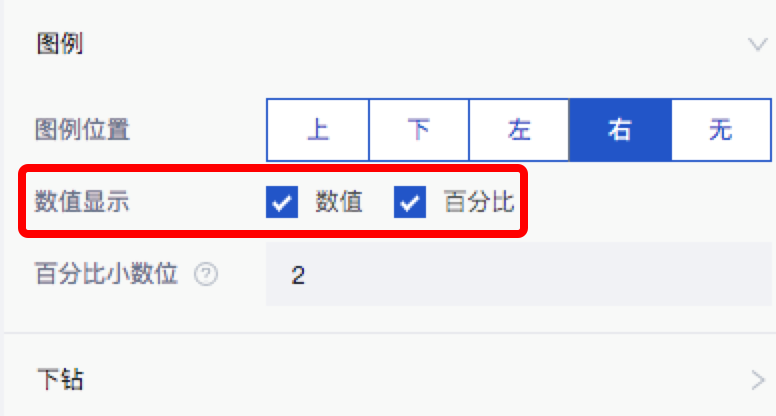The width and height of the screenshot is (776, 416).
Task: Expand the 下钻 section arrow
Action: click(x=758, y=380)
